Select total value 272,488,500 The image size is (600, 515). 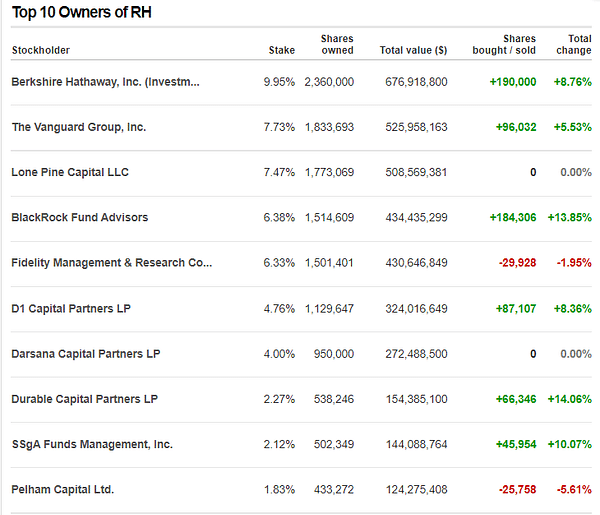coord(416,354)
